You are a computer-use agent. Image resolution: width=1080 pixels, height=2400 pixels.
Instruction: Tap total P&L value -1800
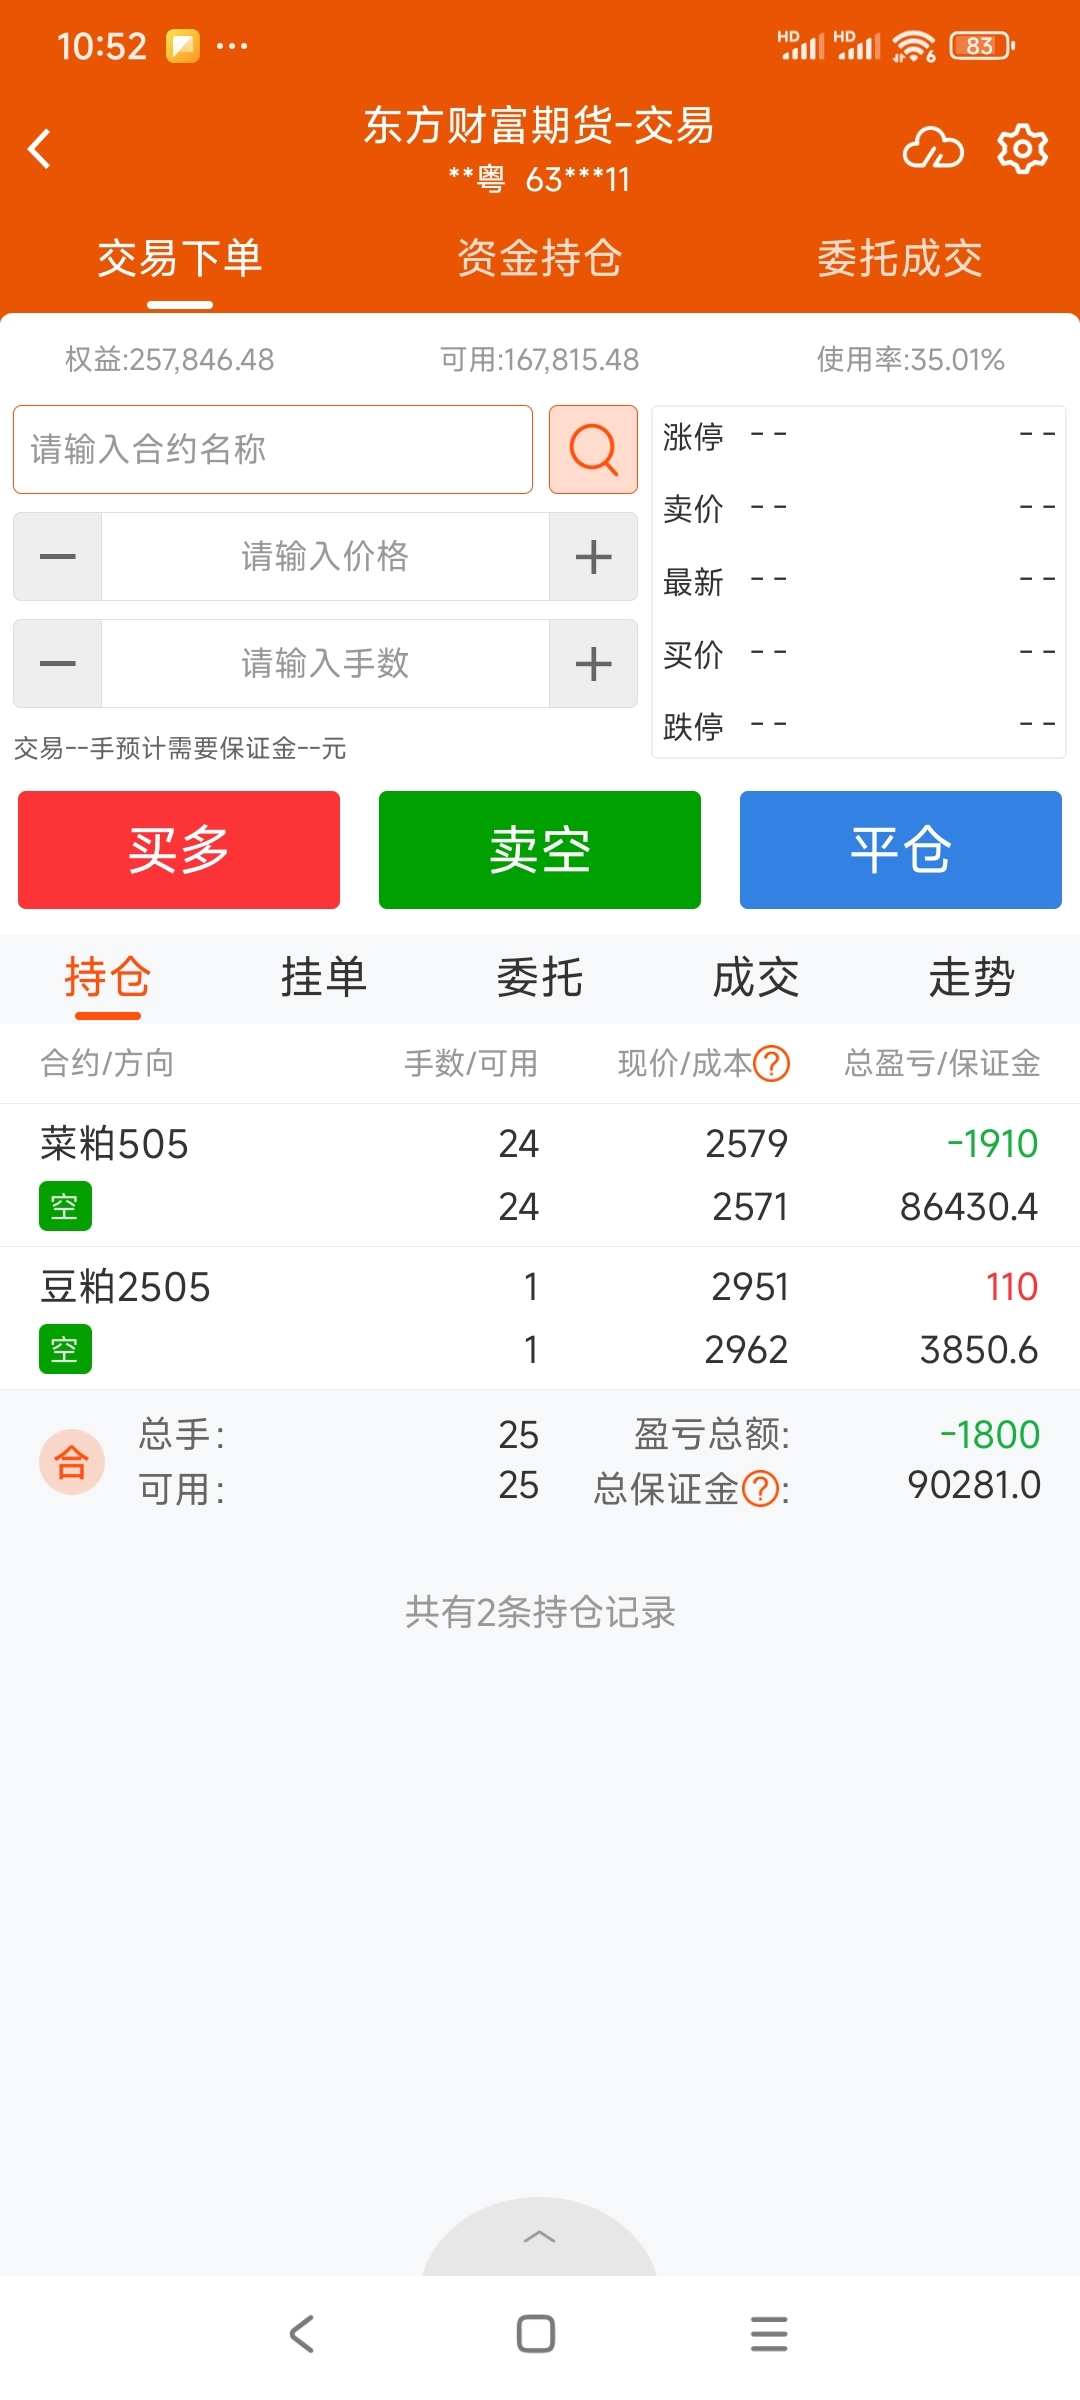[990, 1434]
